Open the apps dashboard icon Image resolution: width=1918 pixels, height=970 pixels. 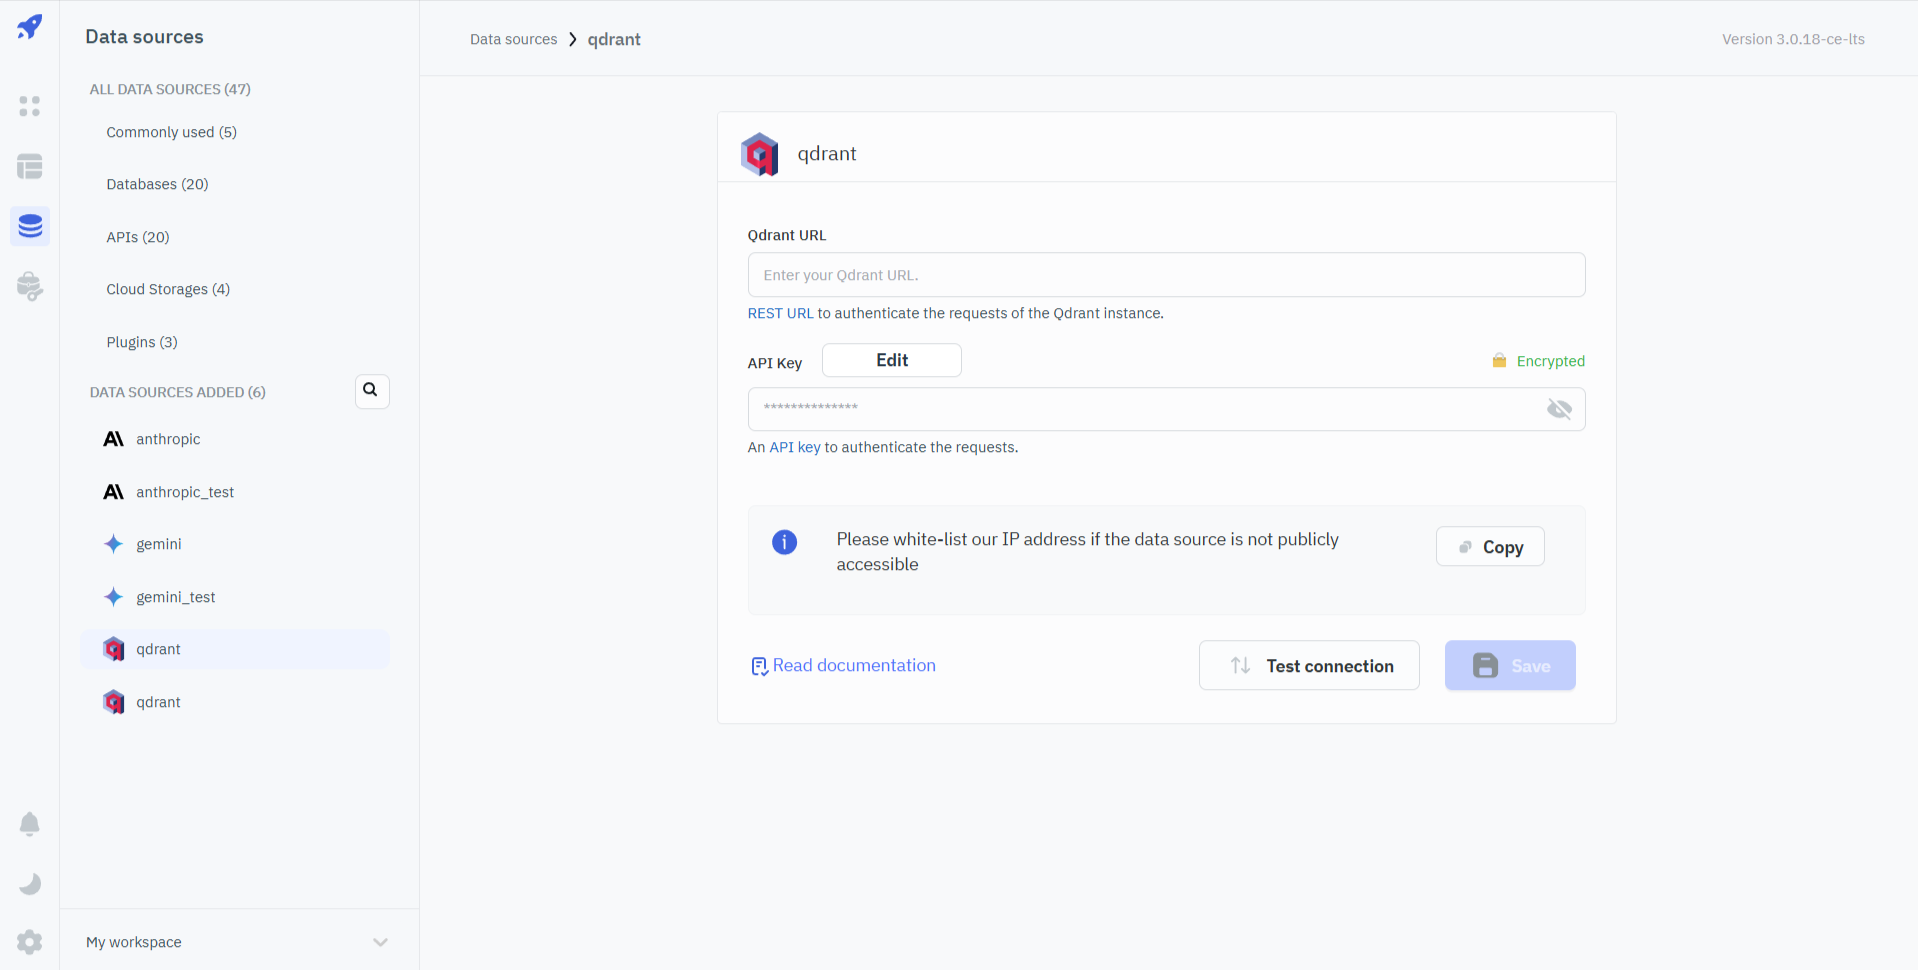pyautogui.click(x=30, y=106)
